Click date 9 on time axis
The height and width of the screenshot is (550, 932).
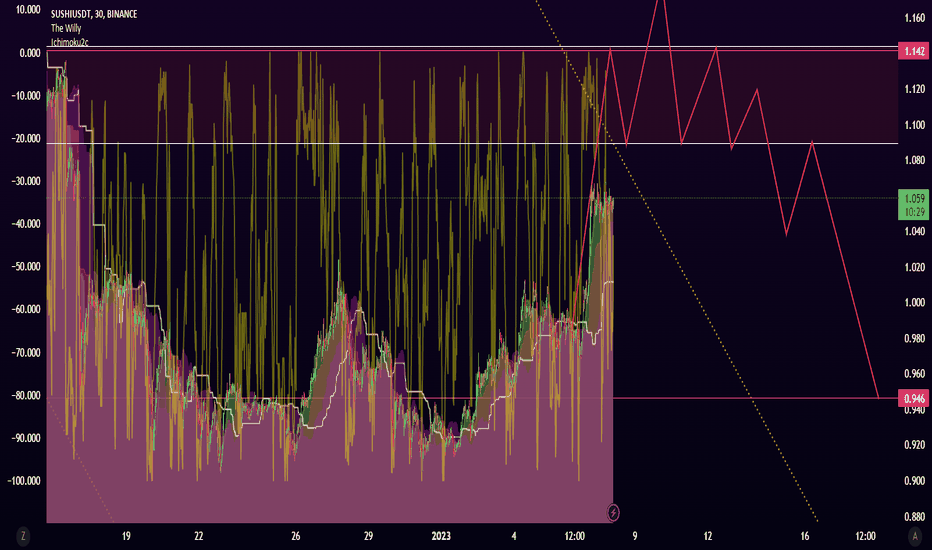(x=635, y=536)
